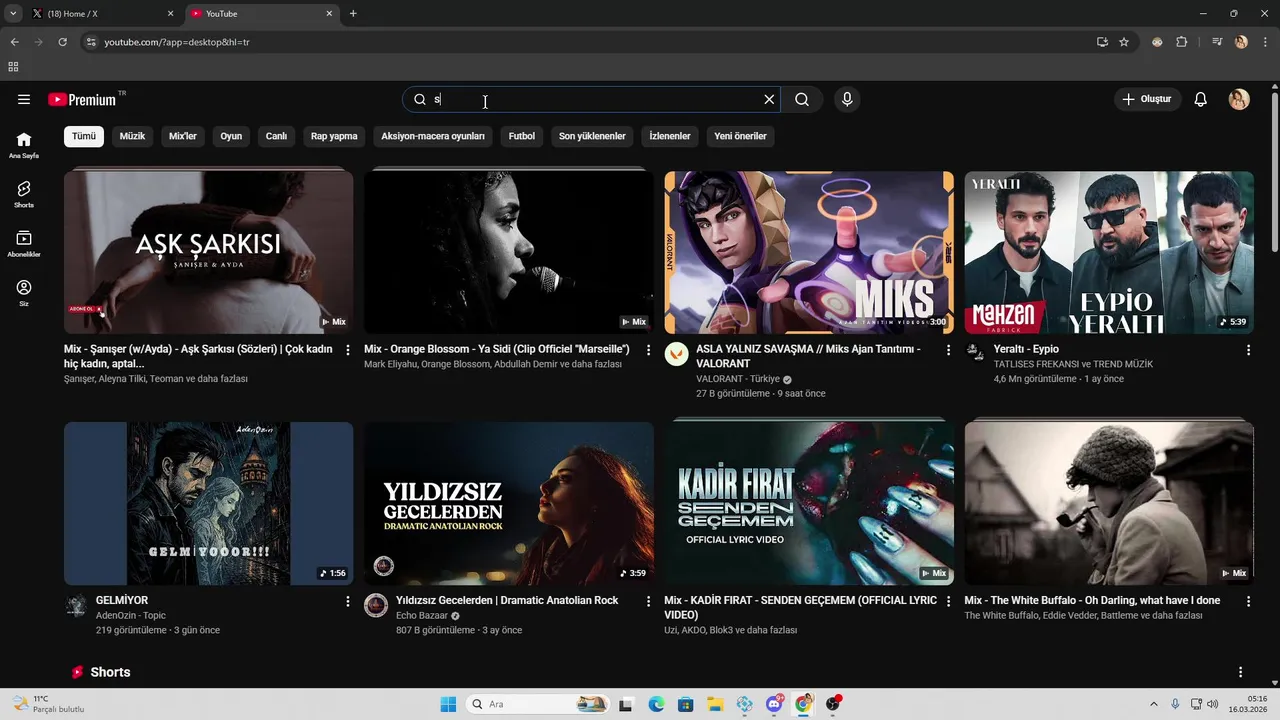Screen dimensions: 1280x720
Task: Select the Rap yapma filter chip
Action: pos(334,136)
